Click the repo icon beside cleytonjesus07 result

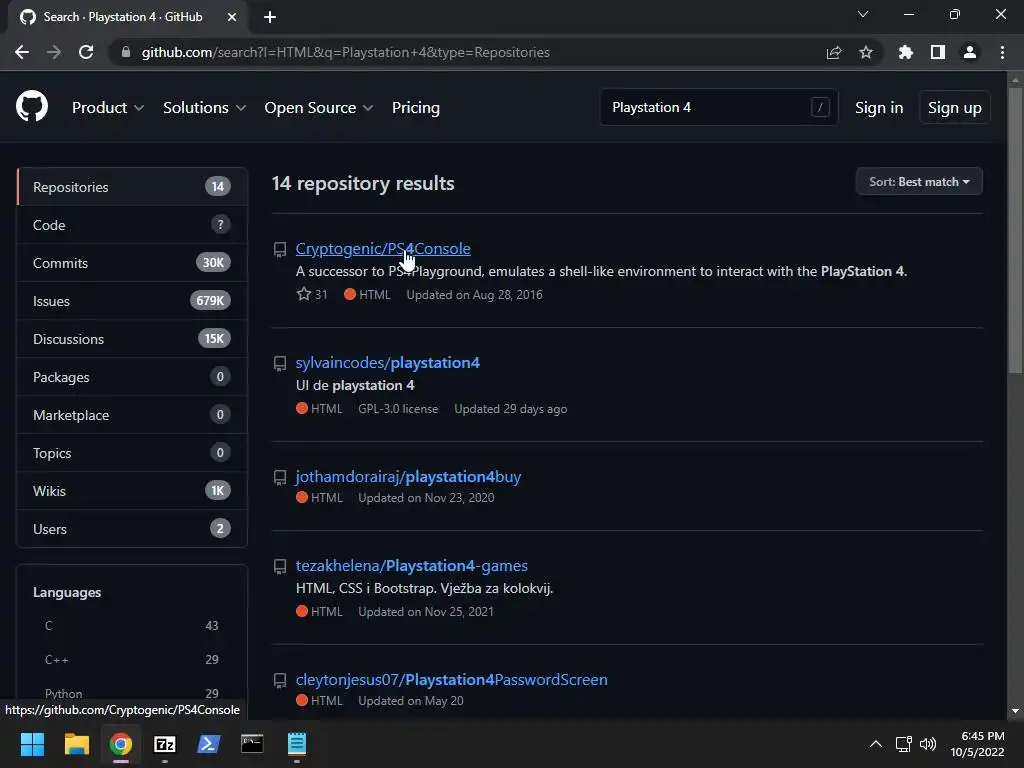280,680
